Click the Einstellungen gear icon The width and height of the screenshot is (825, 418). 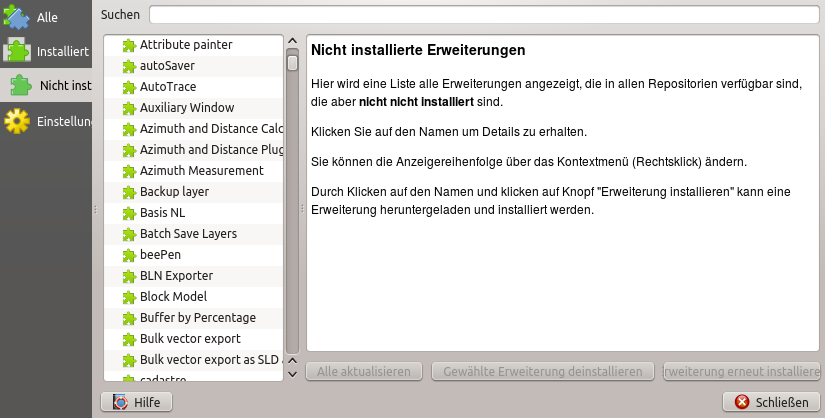(x=17, y=121)
